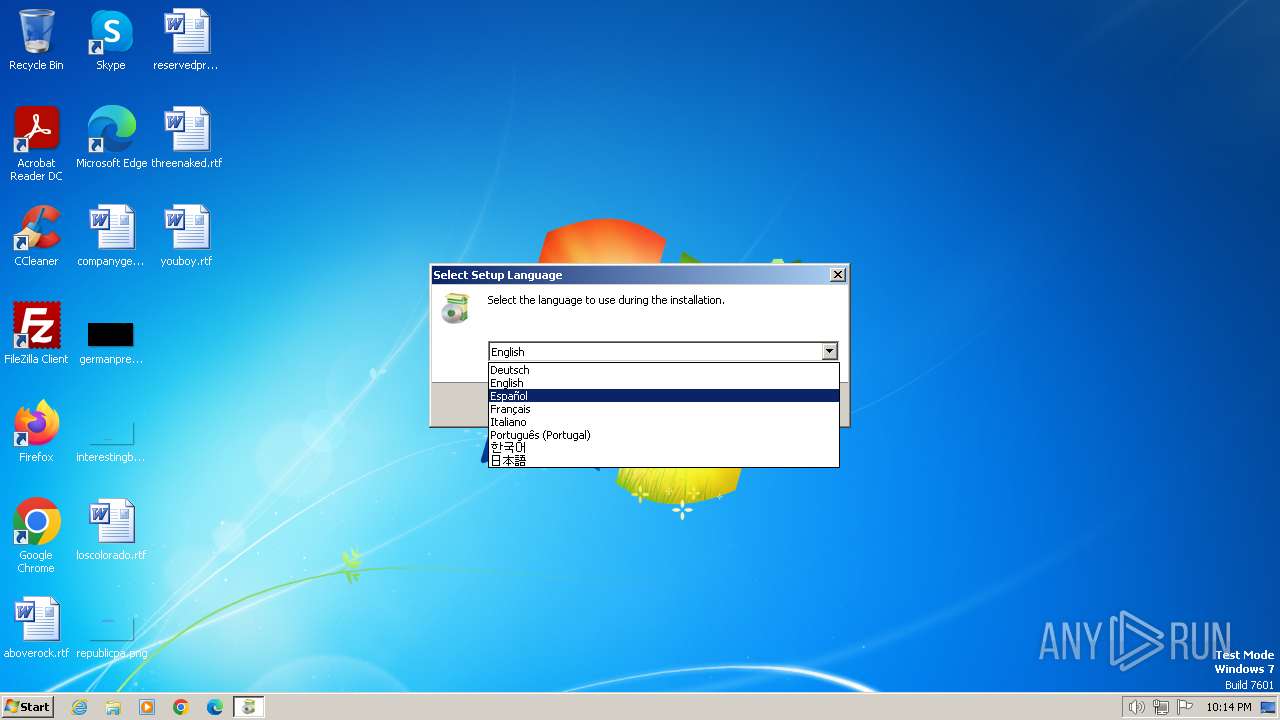Select the loscolorado.rtf file icon

pyautogui.click(x=110, y=530)
